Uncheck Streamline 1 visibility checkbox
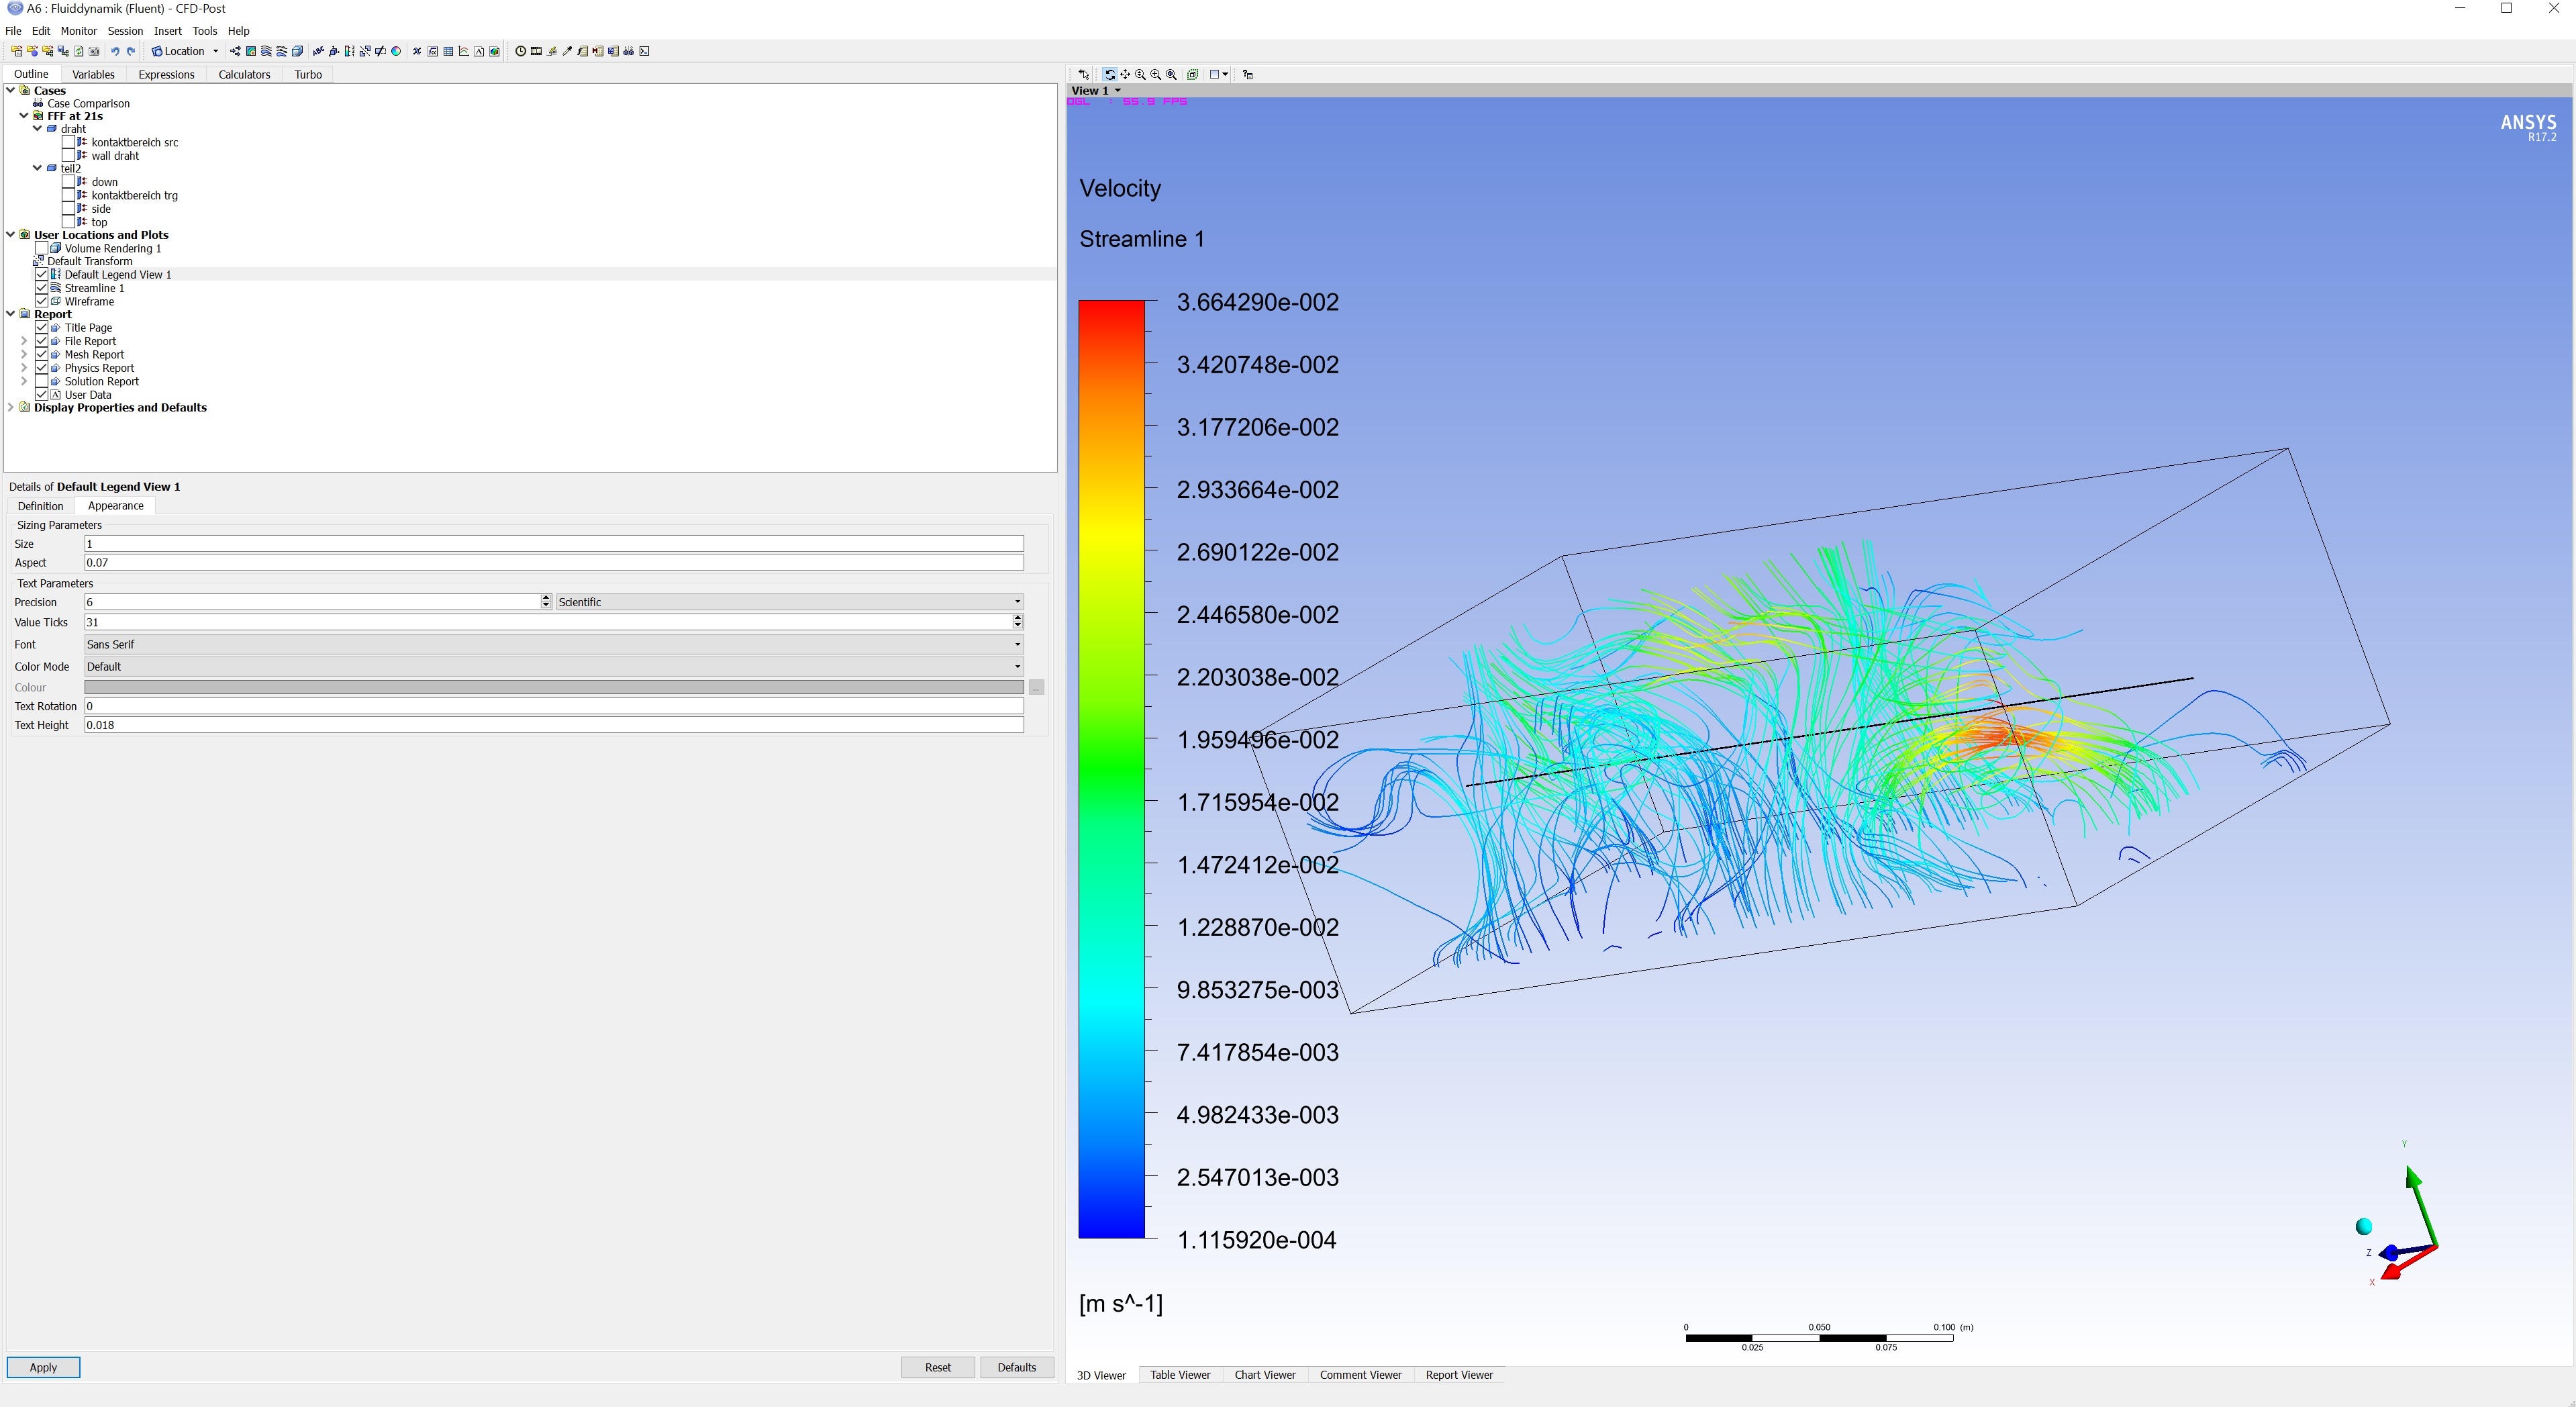Screen dimensions: 2576x1407 (41, 288)
